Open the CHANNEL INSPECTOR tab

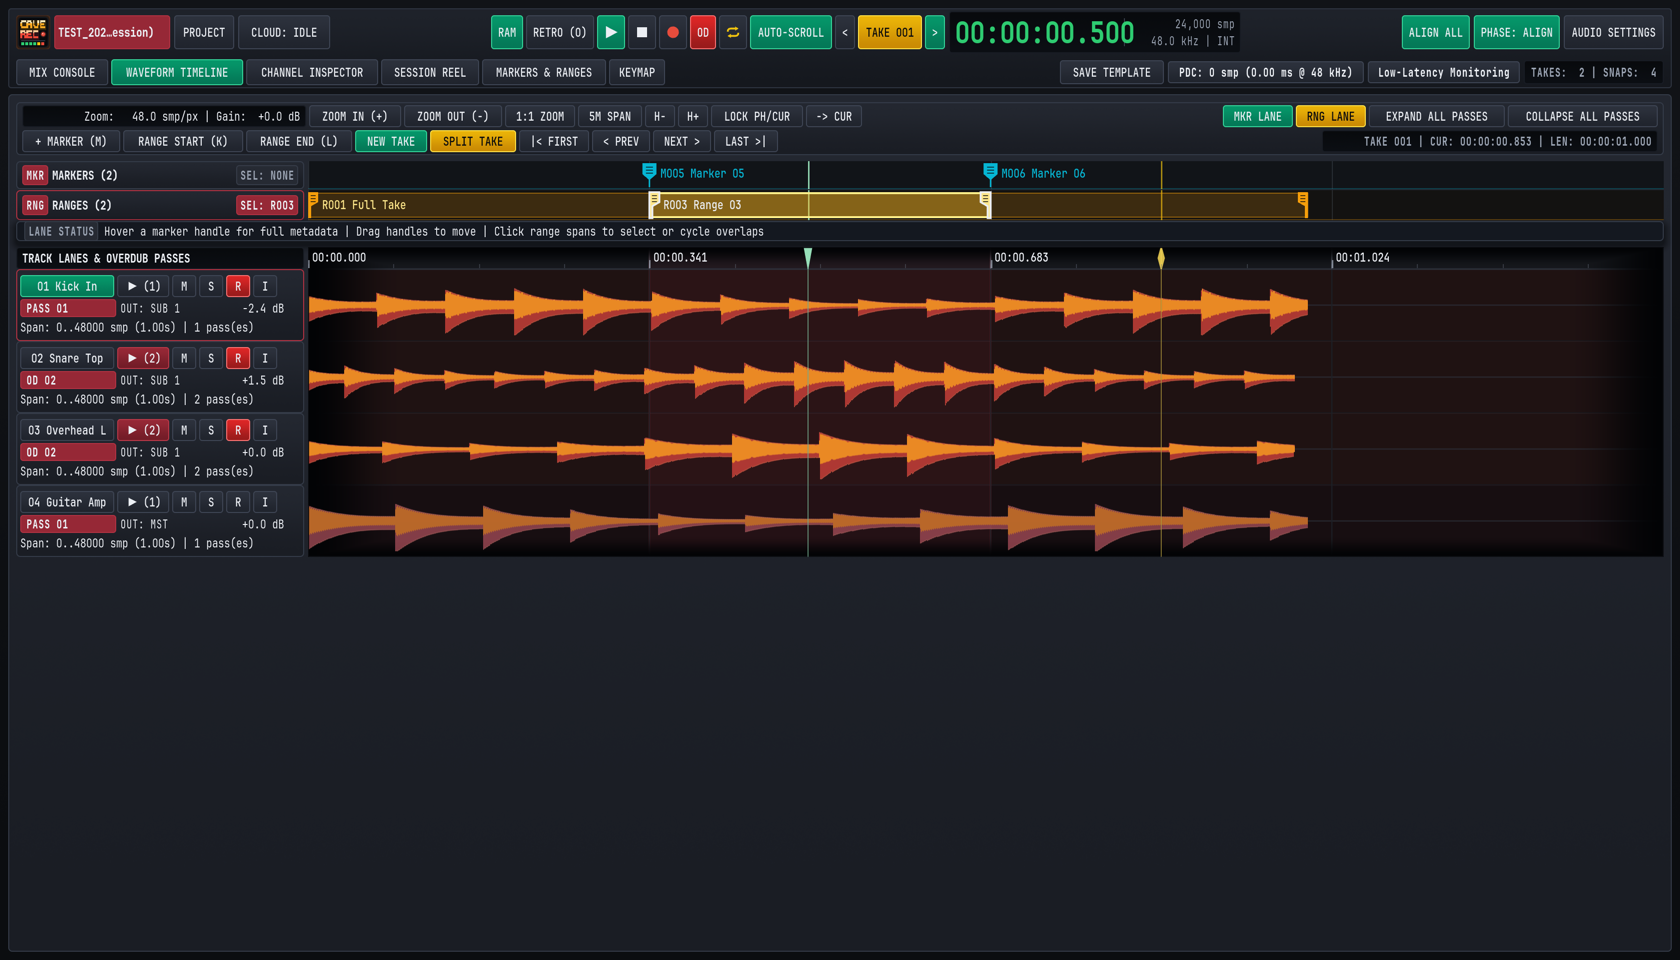(x=312, y=72)
